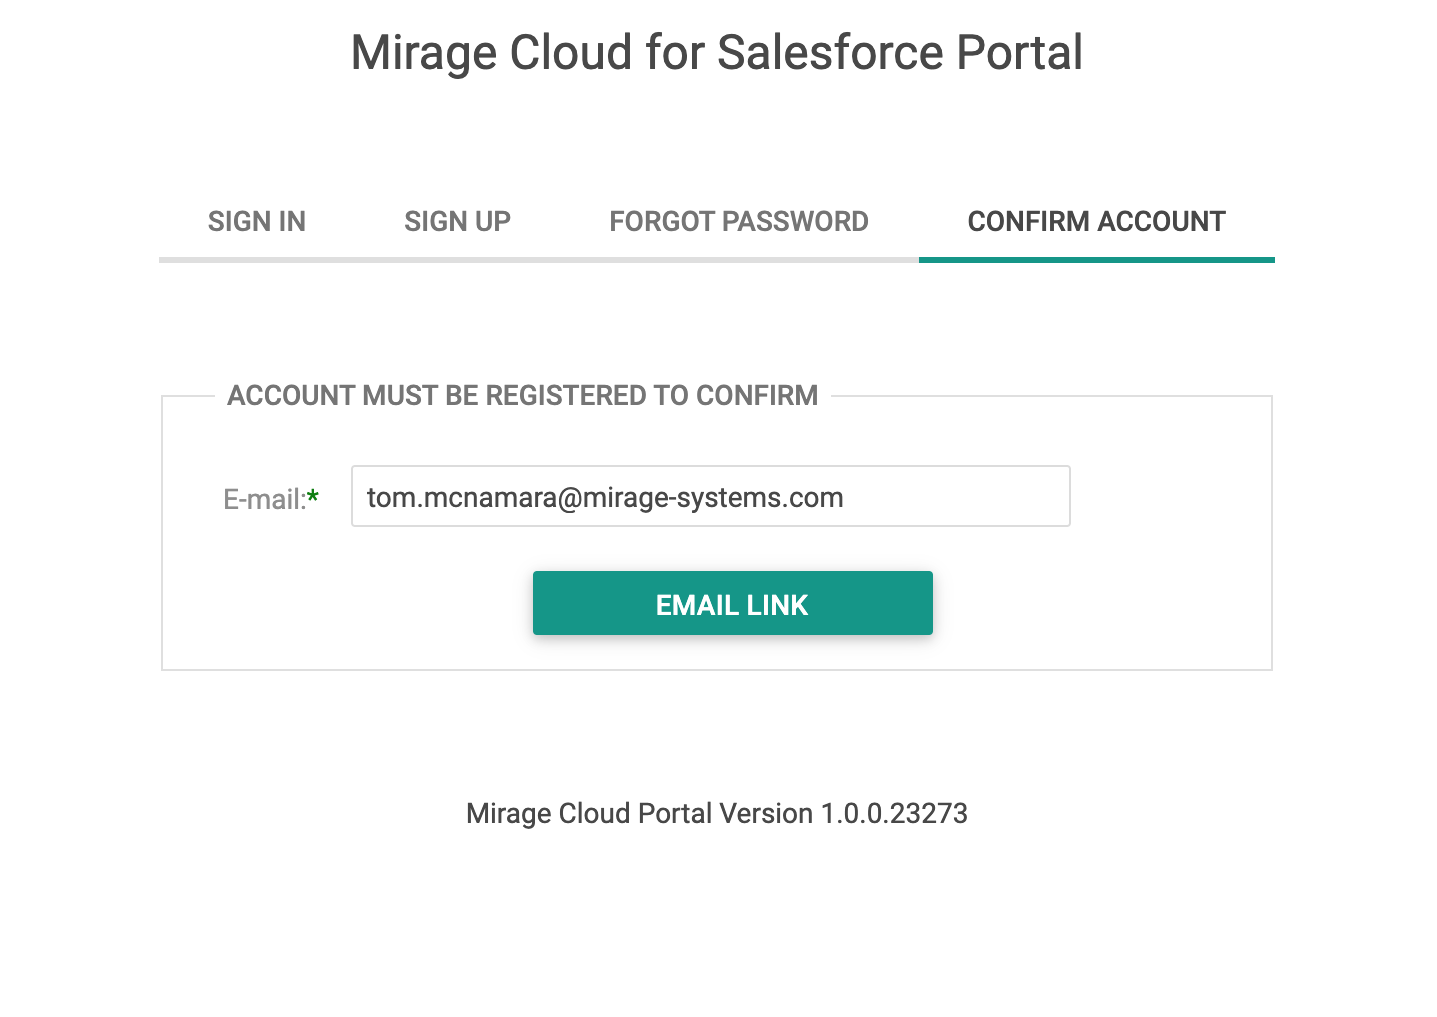Click the E-mail field label
This screenshot has height=1017, width=1437.
click(x=271, y=498)
